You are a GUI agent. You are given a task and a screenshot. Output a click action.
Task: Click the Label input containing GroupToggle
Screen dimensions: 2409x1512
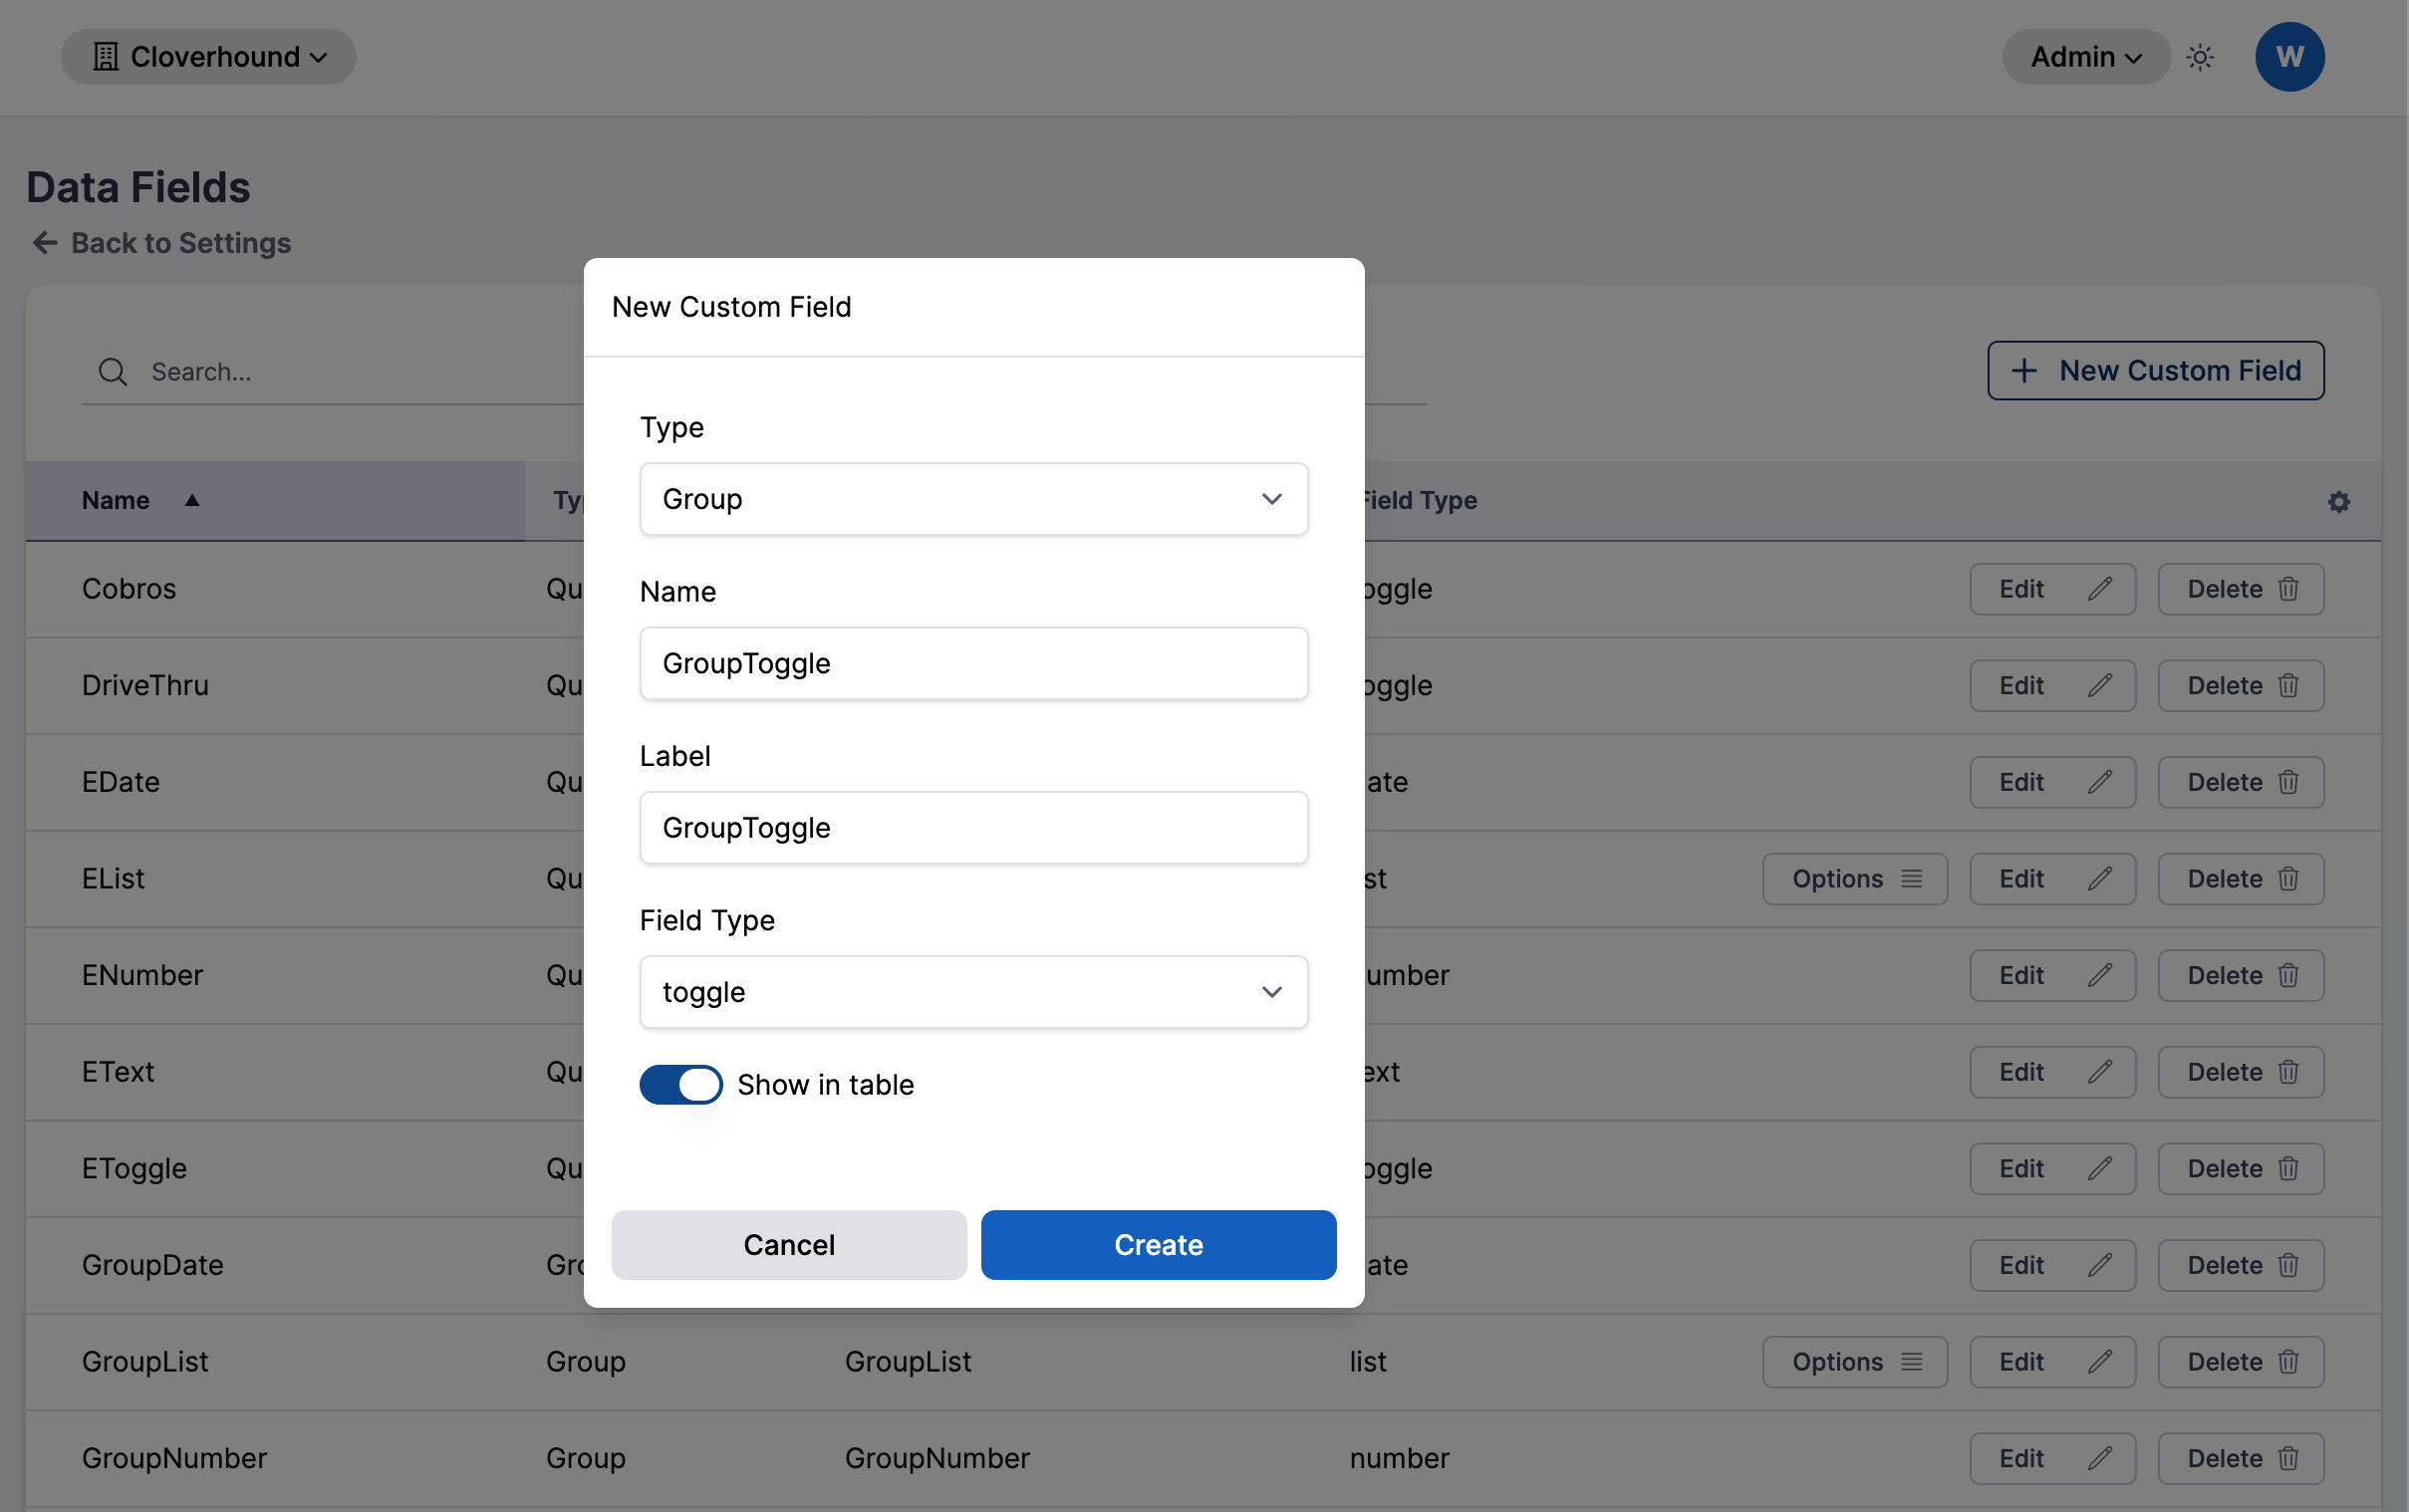pos(973,828)
